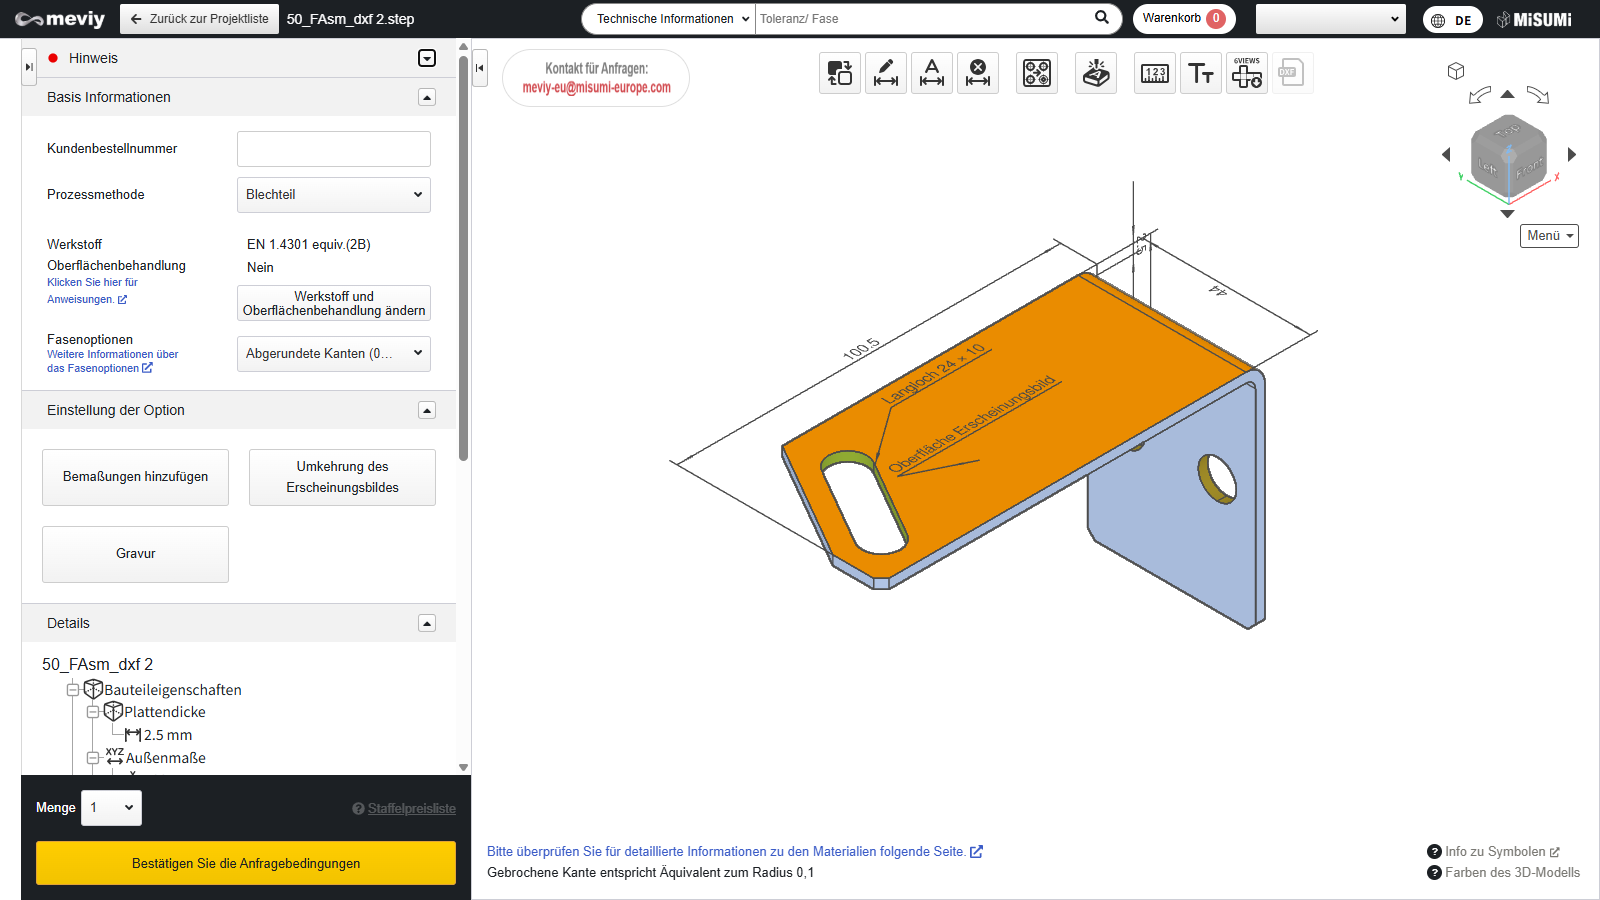Viewport: 1600px width, 900px height.
Task: Click the 6VIEWS download icon
Action: click(1247, 73)
